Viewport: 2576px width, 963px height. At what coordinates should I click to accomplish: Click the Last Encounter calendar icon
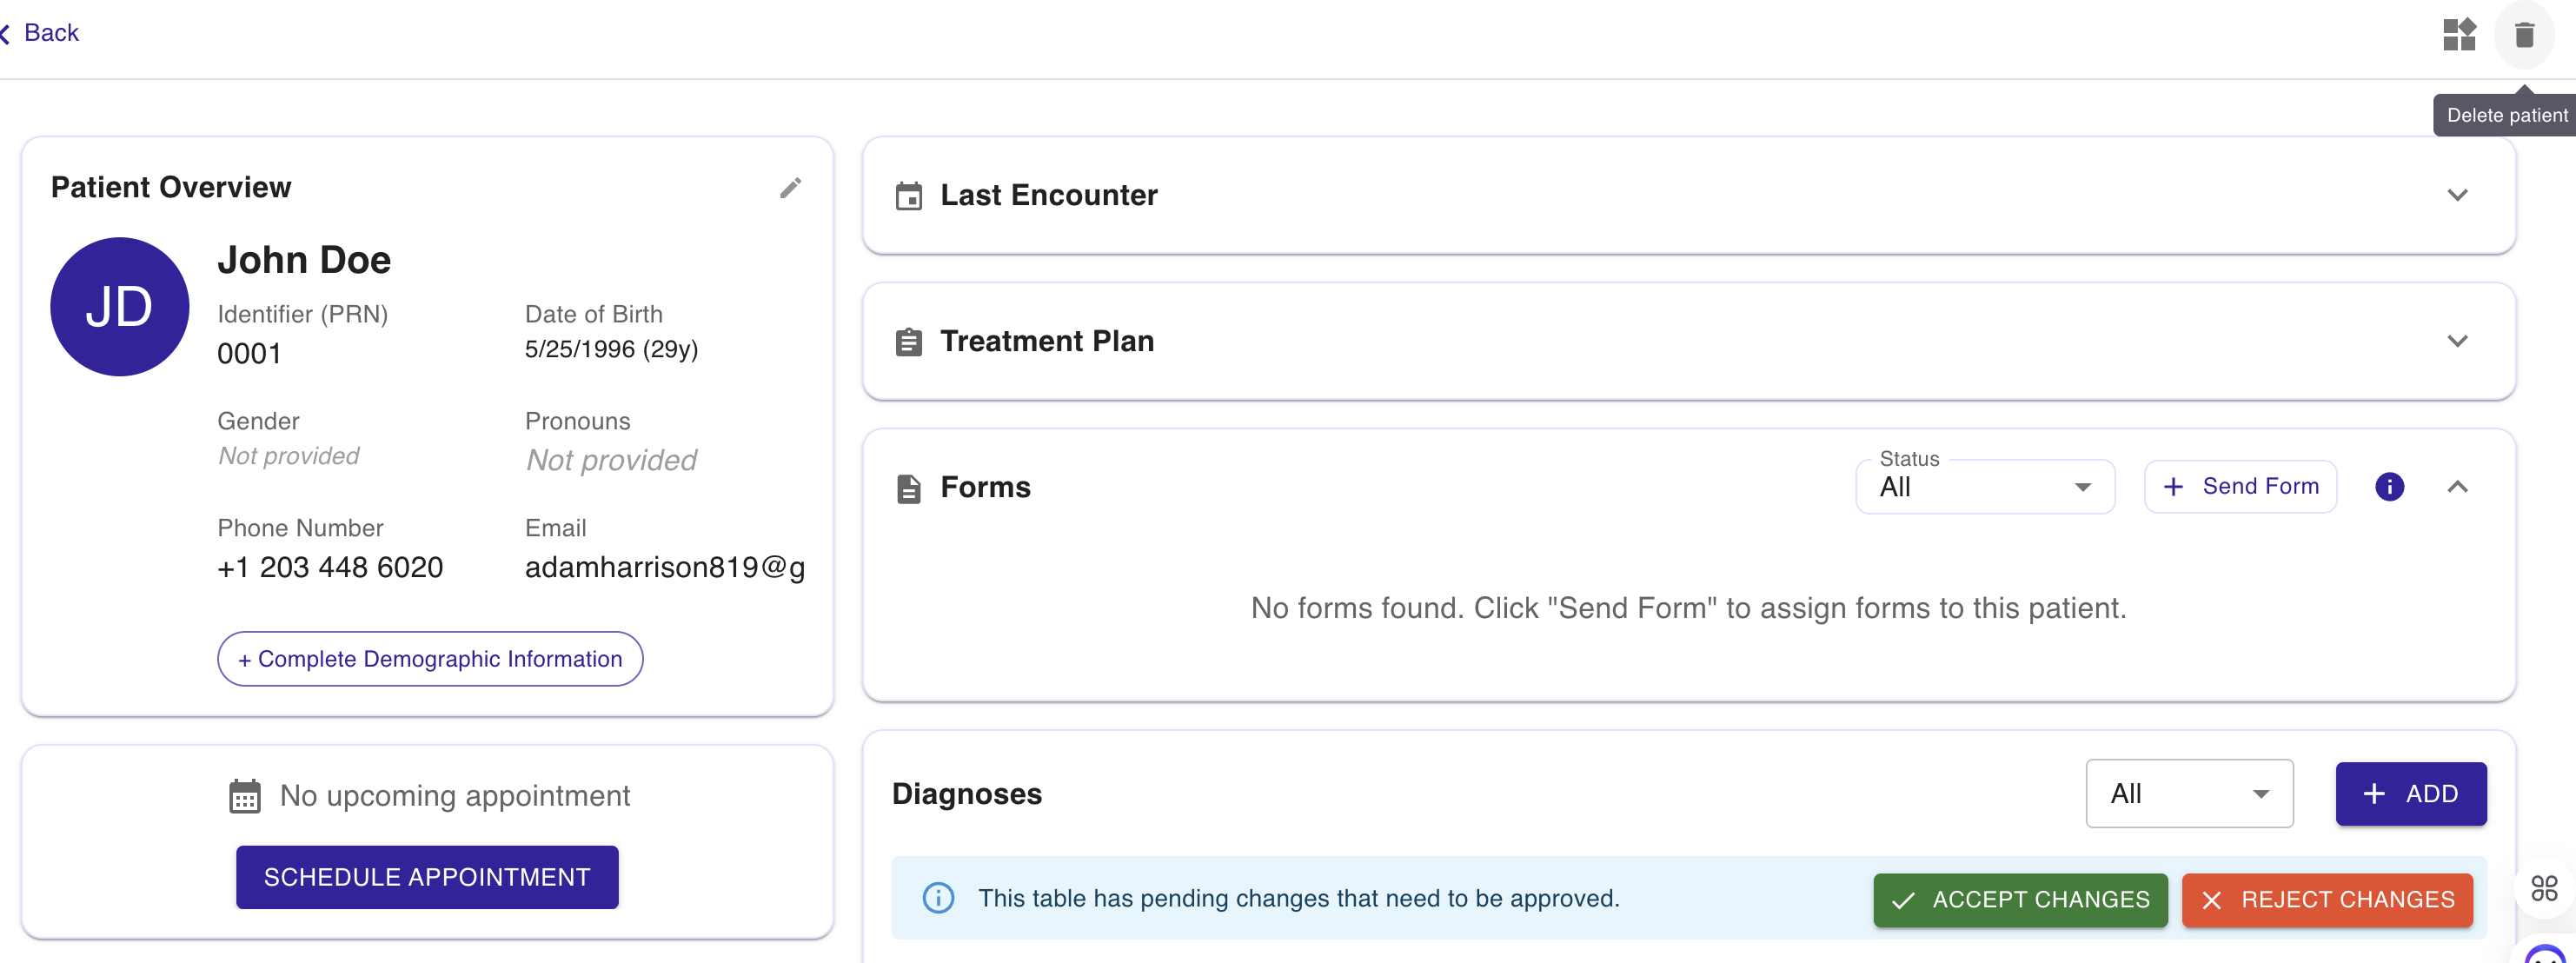coord(908,196)
